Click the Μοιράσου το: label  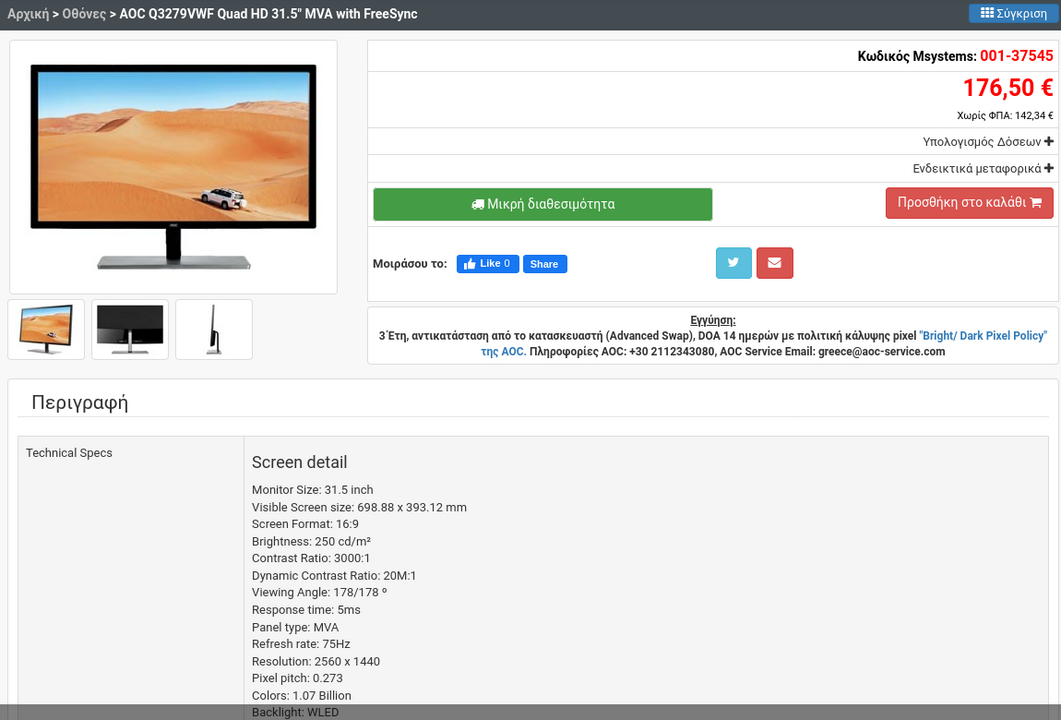coord(410,264)
